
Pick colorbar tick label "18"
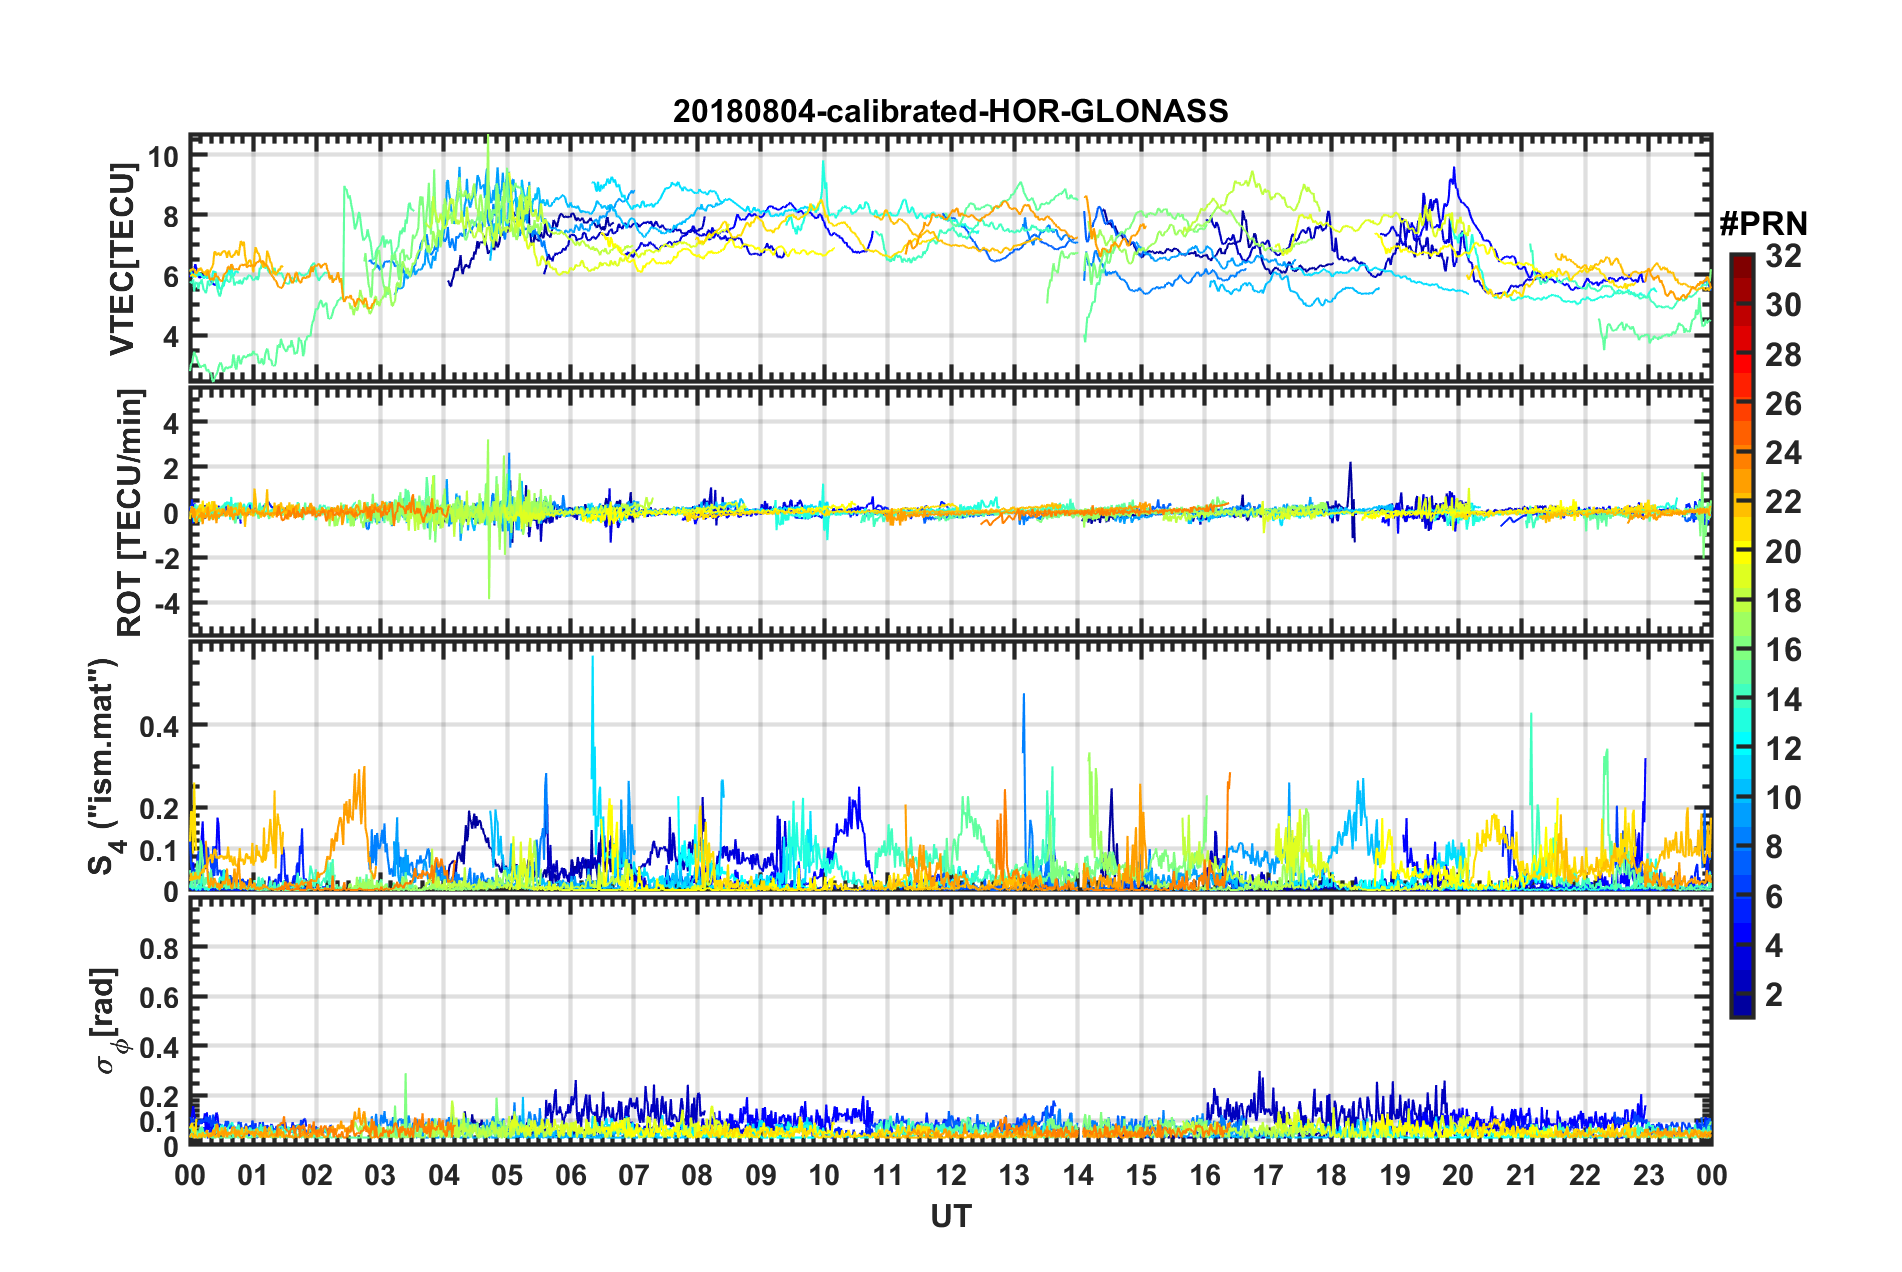click(1783, 601)
